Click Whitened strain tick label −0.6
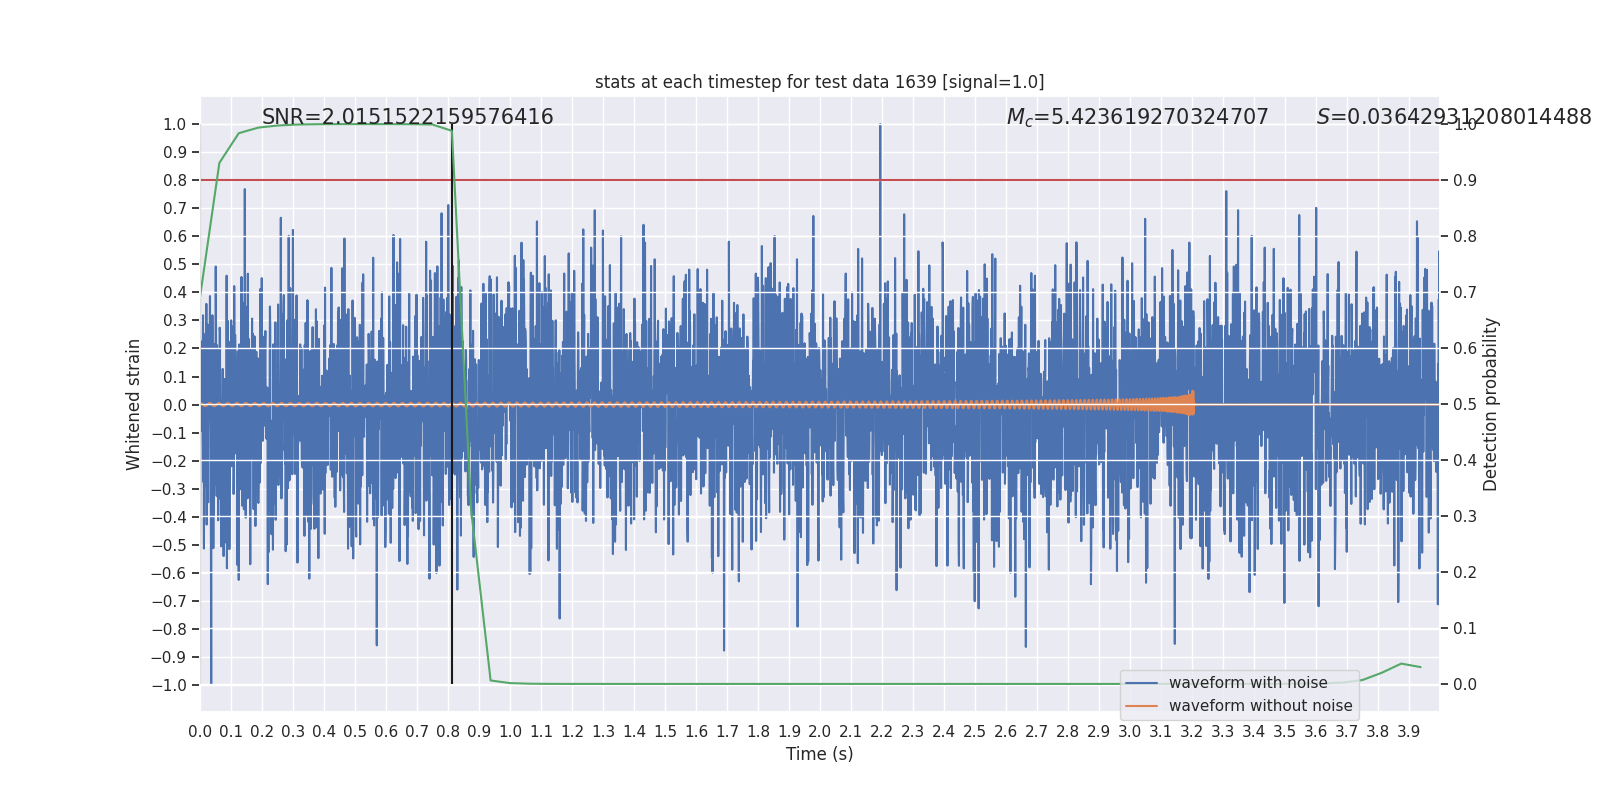Screen dimensions: 1600x800 [x=168, y=573]
